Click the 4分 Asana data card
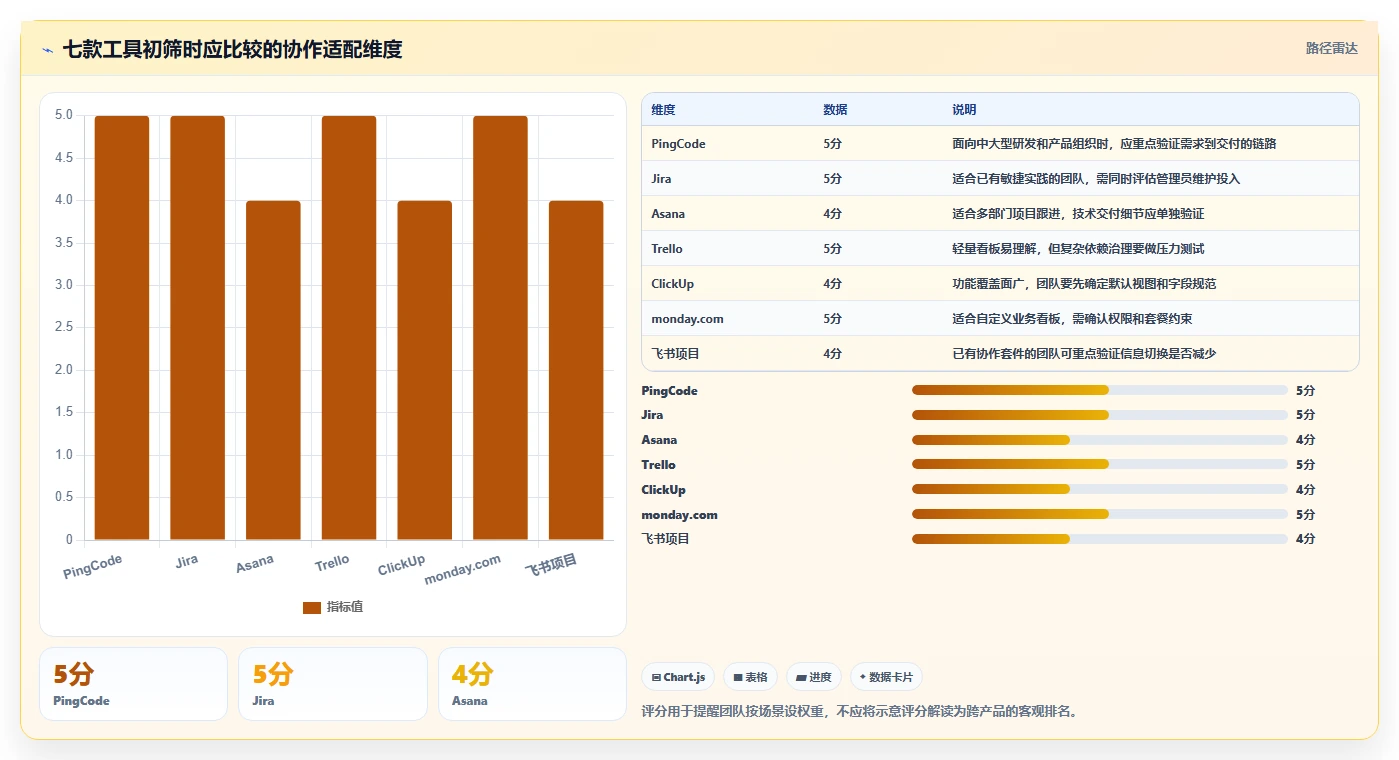This screenshot has width=1399, height=760. pos(532,684)
